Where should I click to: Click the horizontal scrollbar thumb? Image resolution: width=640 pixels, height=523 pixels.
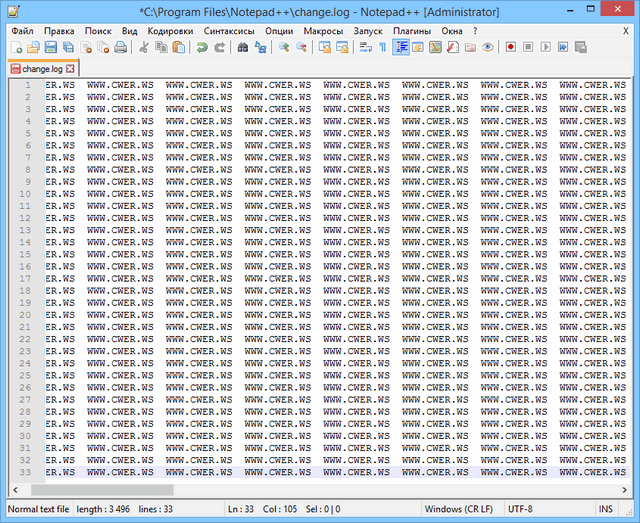point(101,490)
